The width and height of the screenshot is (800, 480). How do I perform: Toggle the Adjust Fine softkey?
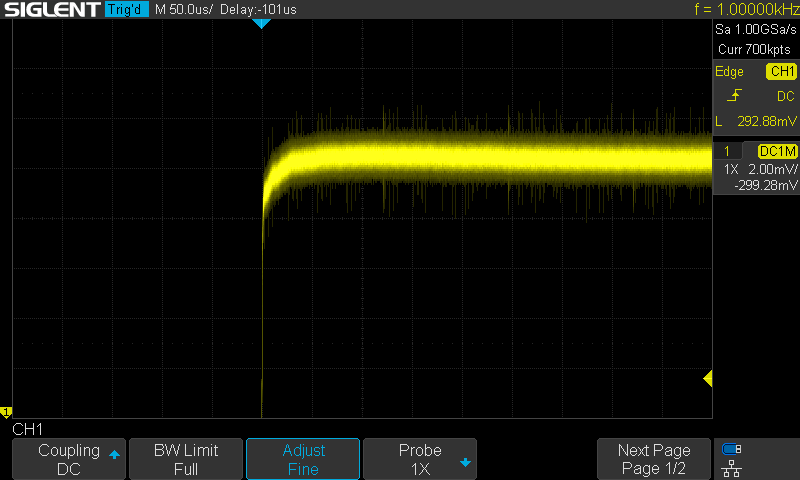click(x=303, y=459)
